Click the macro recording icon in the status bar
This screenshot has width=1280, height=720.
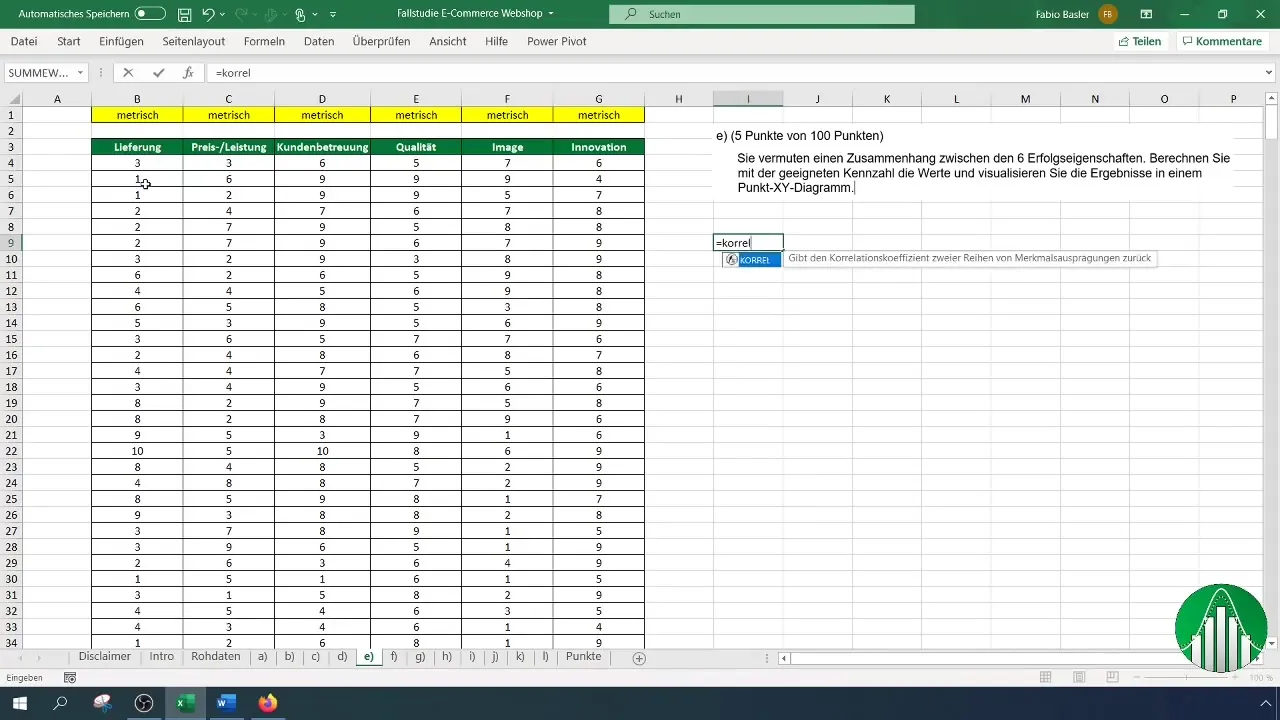[x=70, y=678]
